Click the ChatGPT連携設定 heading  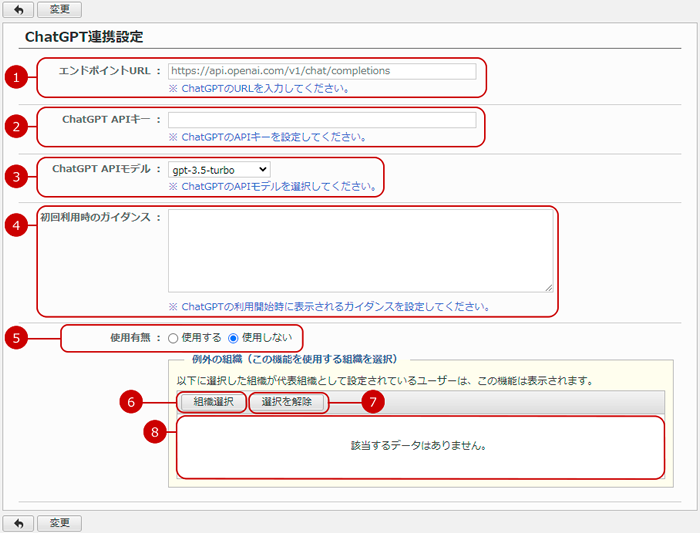[84, 37]
